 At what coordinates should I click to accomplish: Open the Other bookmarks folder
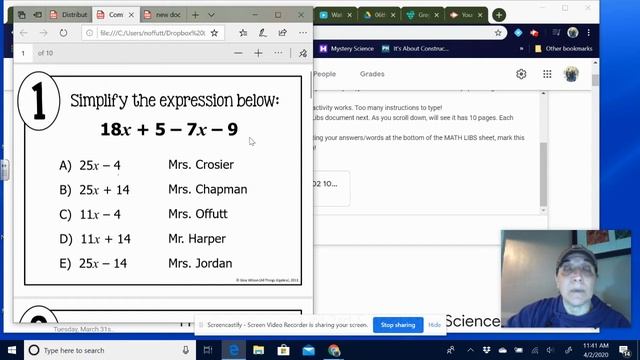click(563, 49)
